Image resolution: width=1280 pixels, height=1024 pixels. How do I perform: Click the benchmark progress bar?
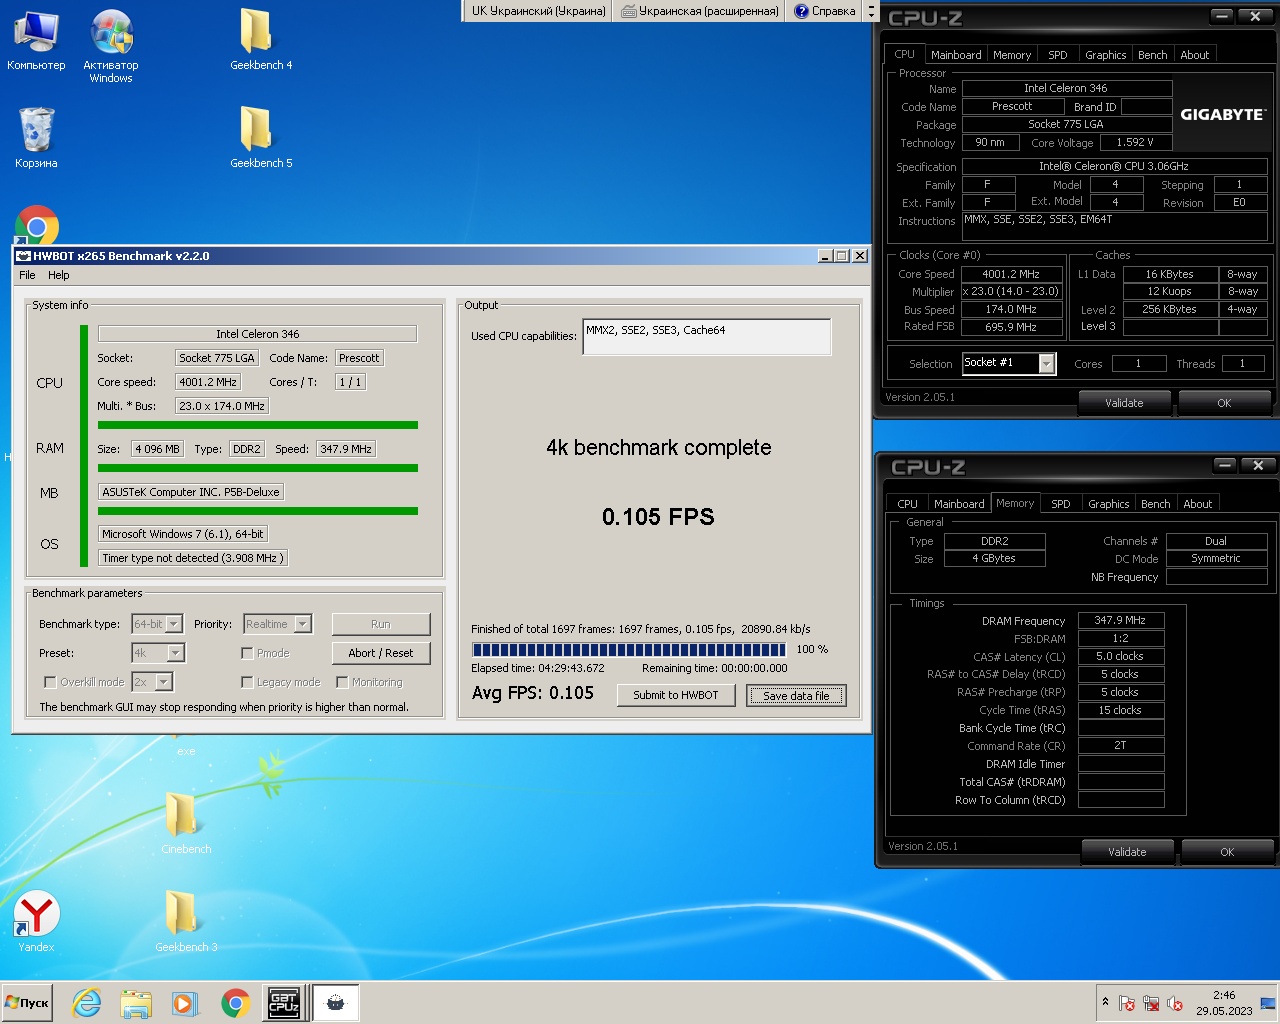[629, 649]
